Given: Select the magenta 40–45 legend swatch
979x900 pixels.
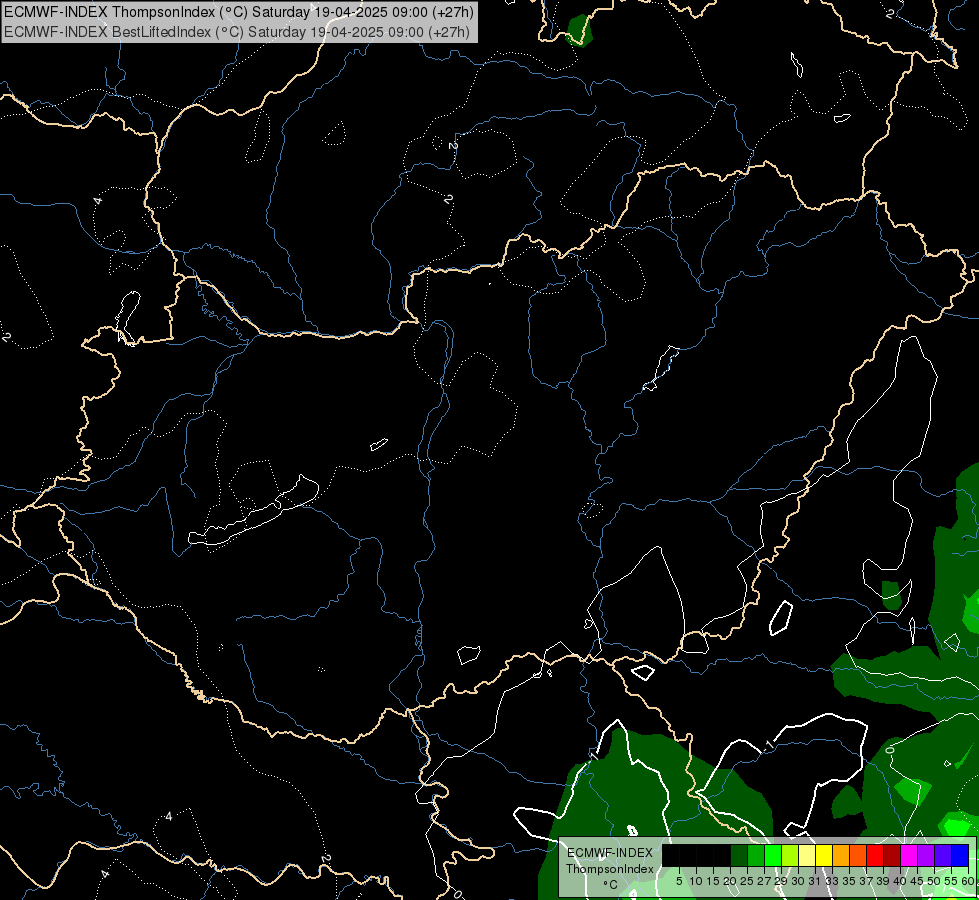Looking at the screenshot, I should point(909,856).
